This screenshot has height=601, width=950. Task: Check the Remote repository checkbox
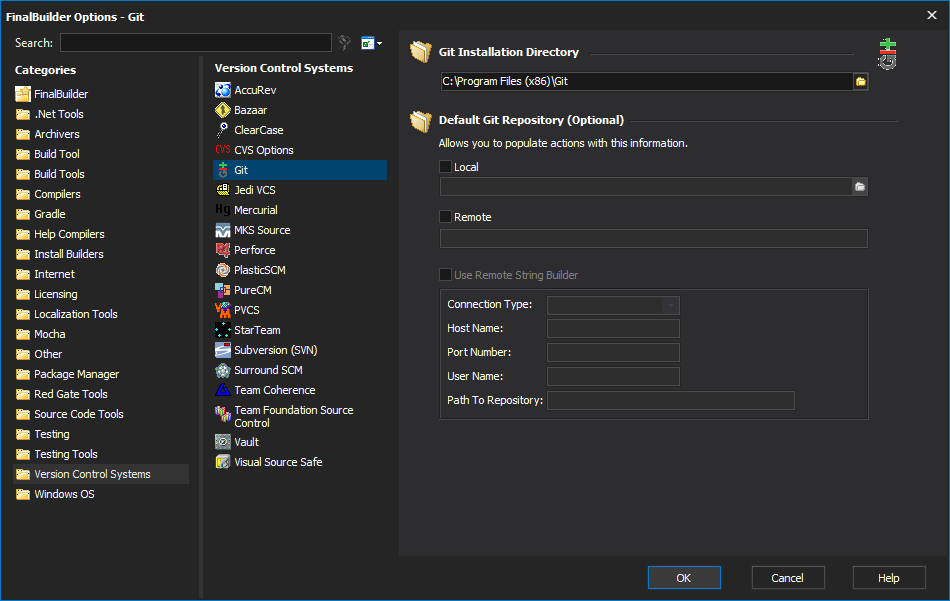pyautogui.click(x=445, y=217)
